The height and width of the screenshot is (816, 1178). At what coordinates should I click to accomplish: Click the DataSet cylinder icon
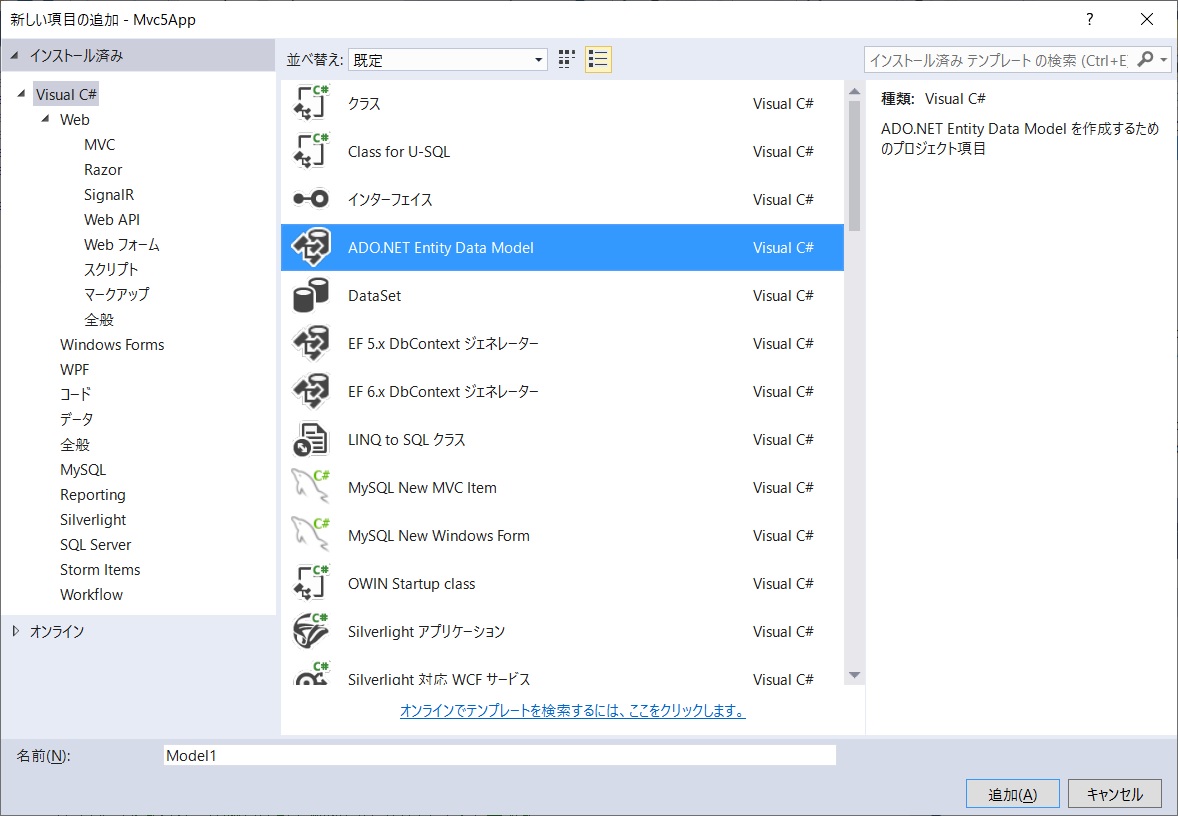pyautogui.click(x=310, y=296)
